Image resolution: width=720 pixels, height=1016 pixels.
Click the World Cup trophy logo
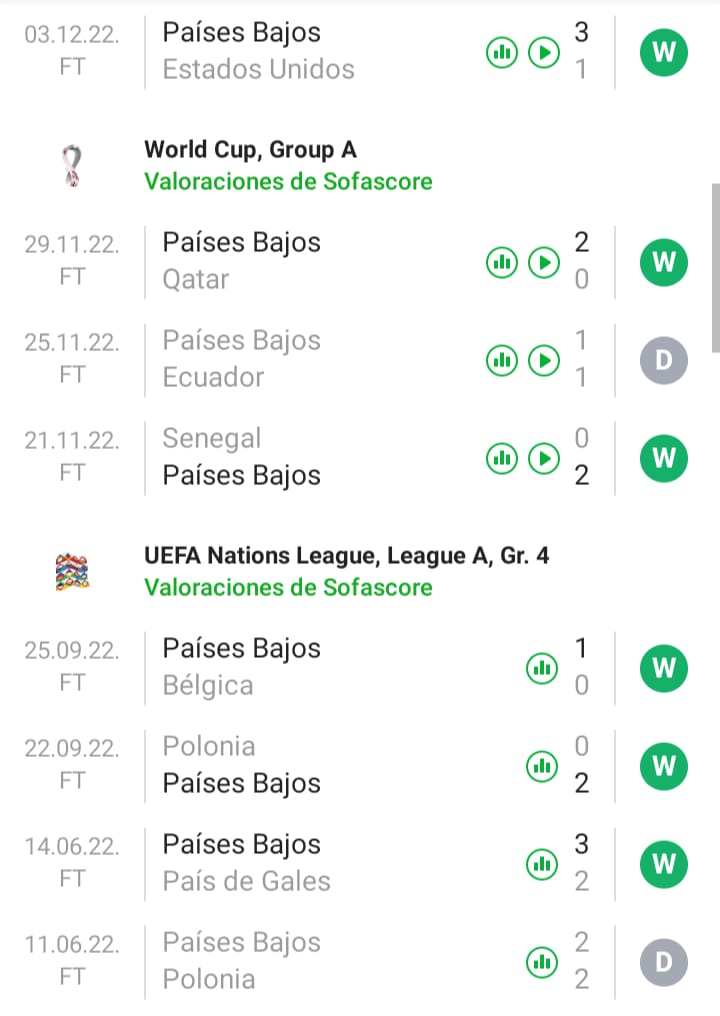click(x=72, y=166)
